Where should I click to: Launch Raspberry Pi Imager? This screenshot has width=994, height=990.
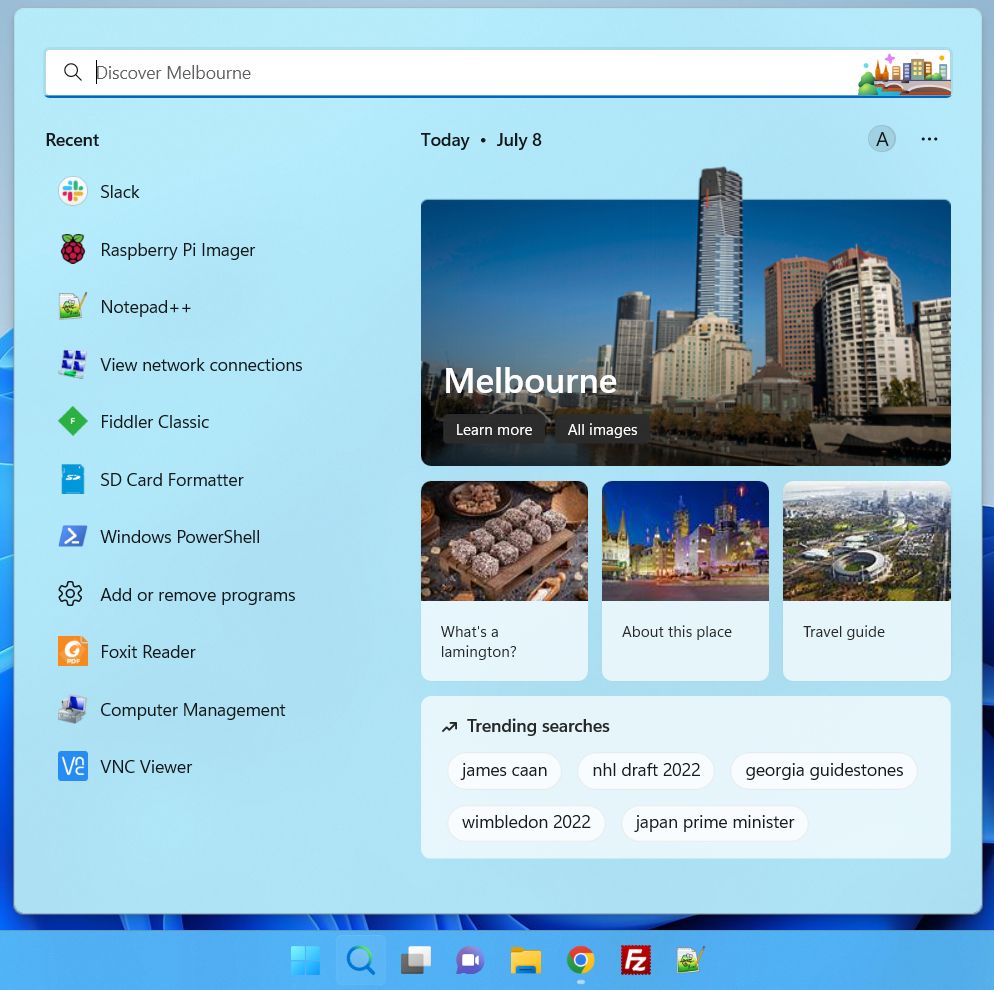pyautogui.click(x=177, y=249)
